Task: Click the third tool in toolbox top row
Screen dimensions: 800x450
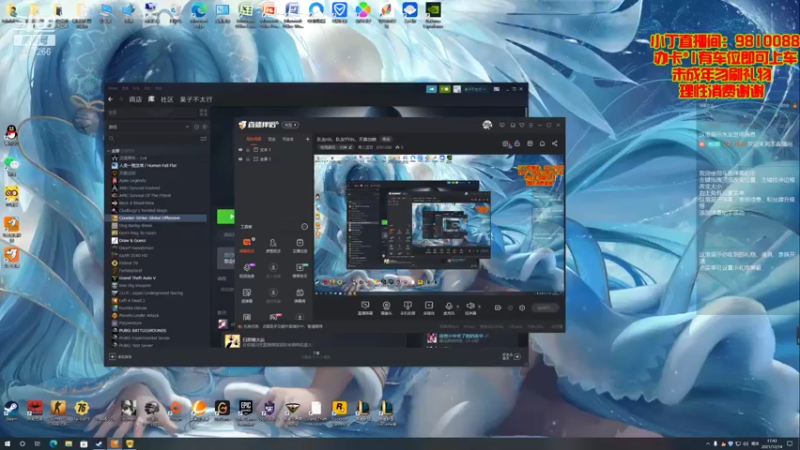Action: point(299,245)
